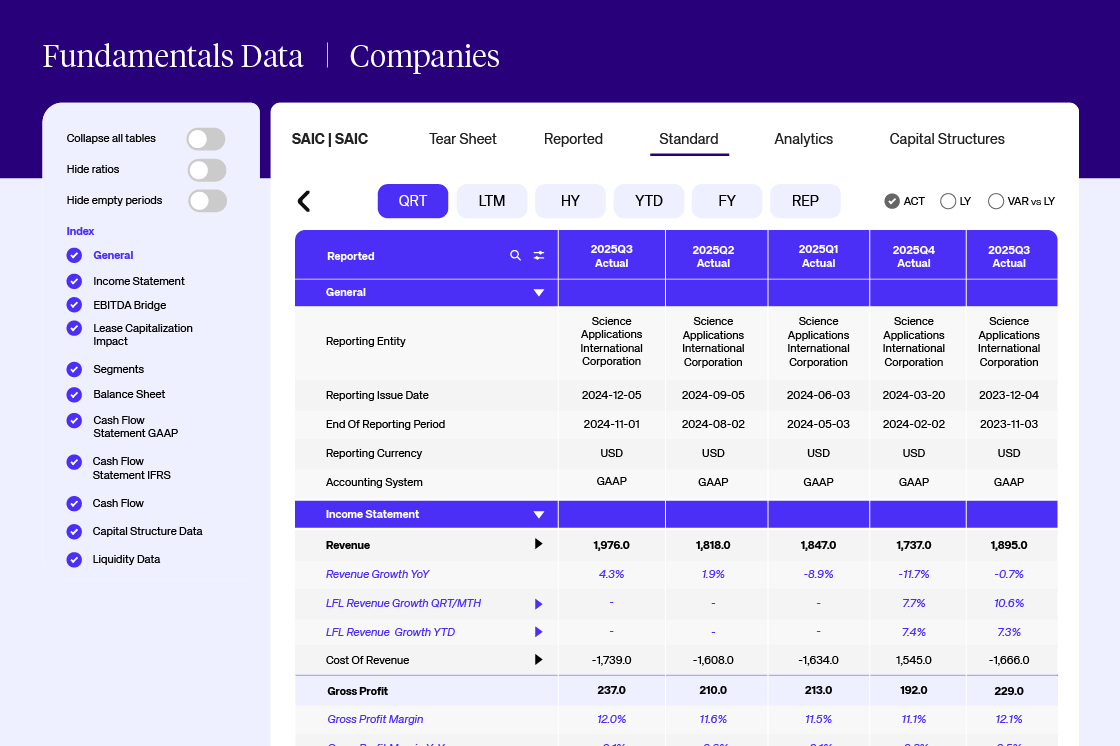The image size is (1120, 746).
Task: Click the Balance Sheet check icon
Action: pos(74,394)
